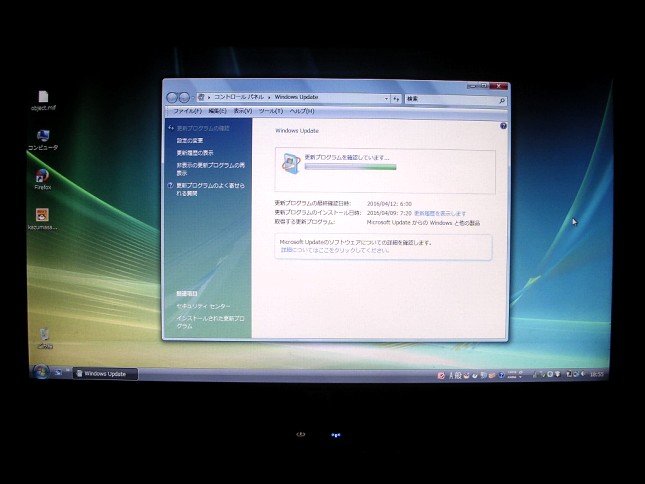Click the Microsoft Update からの Windows と他の製品 text
The width and height of the screenshot is (645, 484).
click(x=423, y=223)
